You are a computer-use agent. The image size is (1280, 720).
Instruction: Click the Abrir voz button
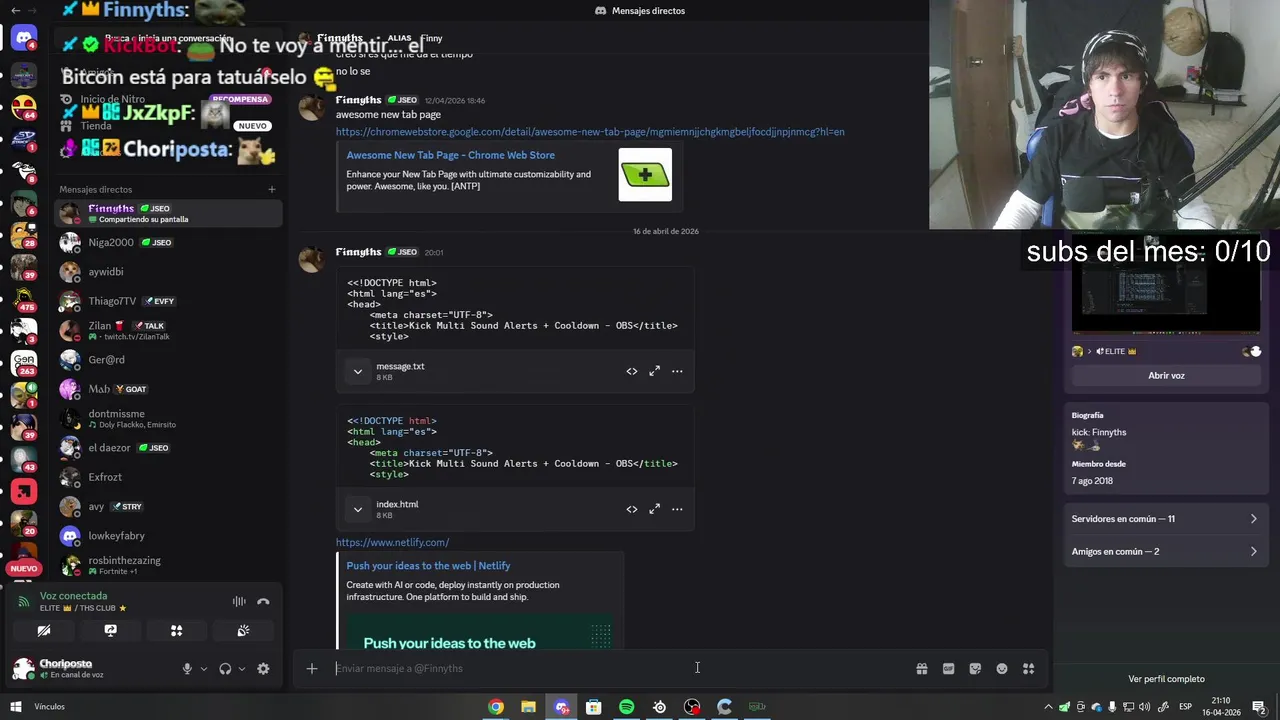(x=1166, y=375)
